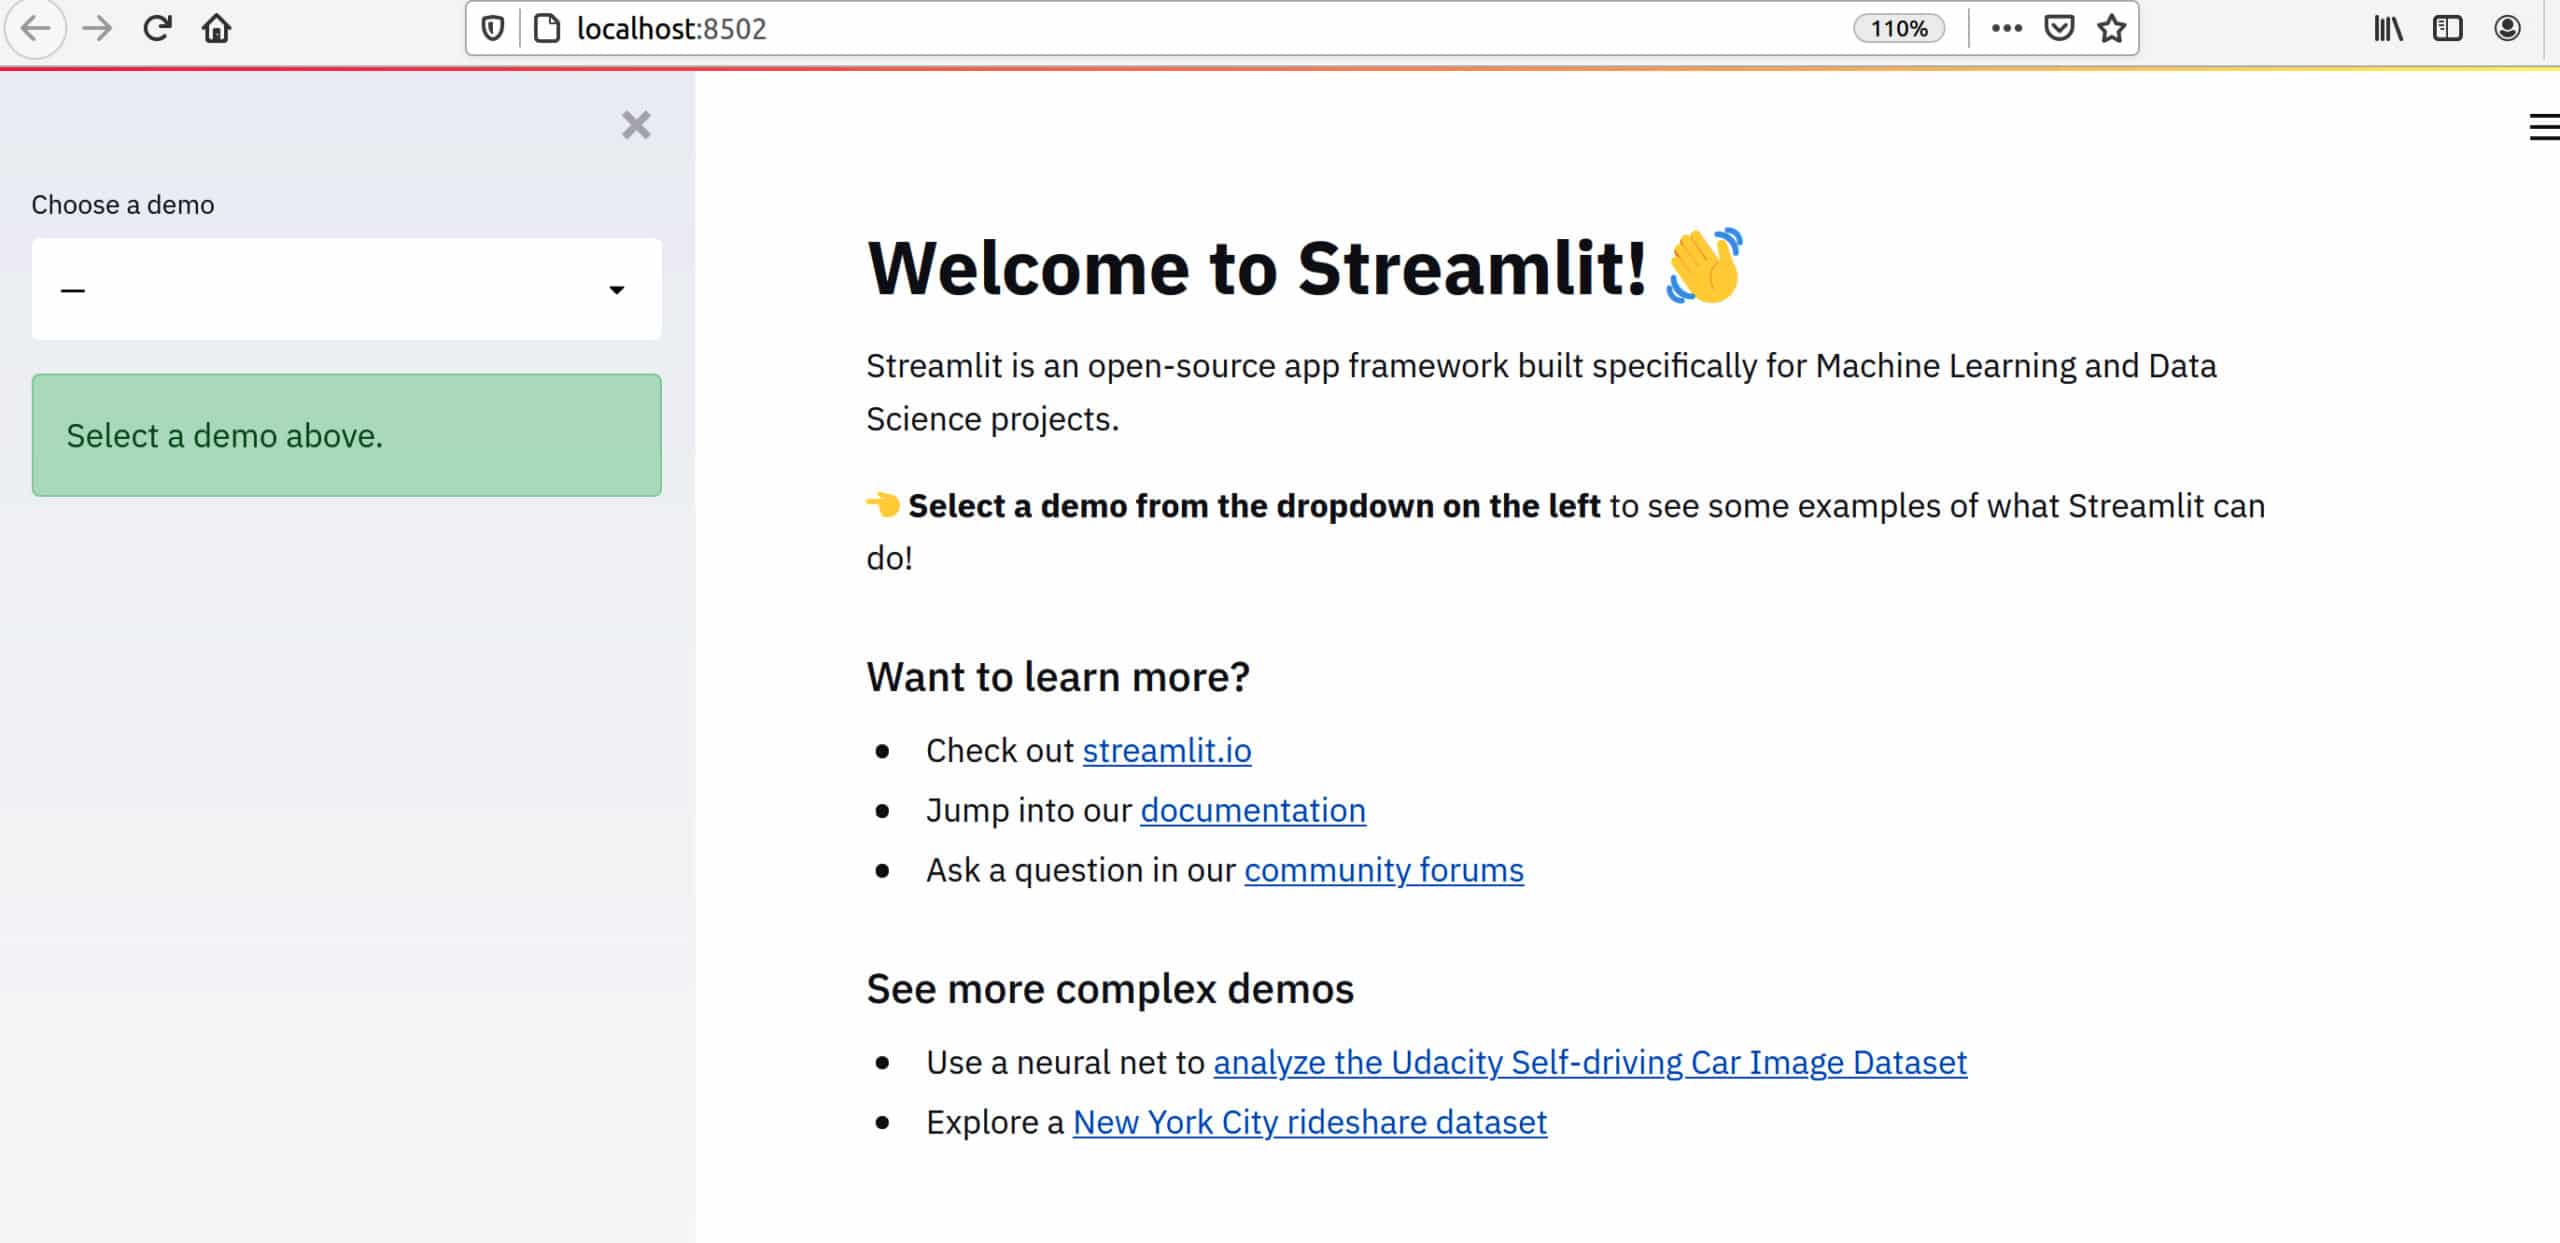
Task: Open the Choose a demo dropdown
Action: tap(346, 289)
